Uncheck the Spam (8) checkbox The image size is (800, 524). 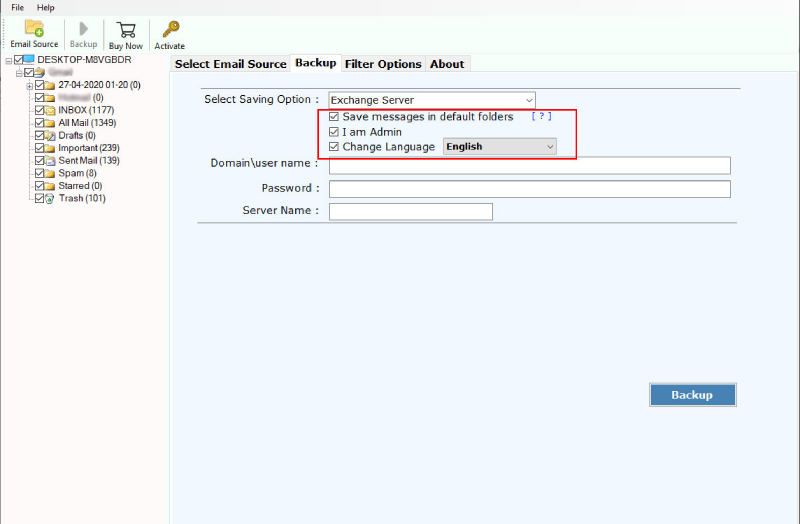coord(39,173)
